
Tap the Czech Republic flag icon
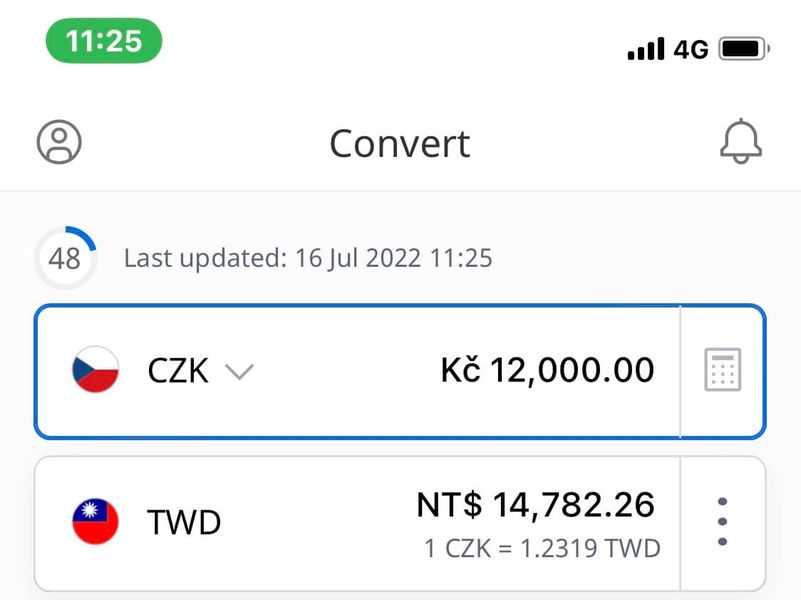click(96, 371)
